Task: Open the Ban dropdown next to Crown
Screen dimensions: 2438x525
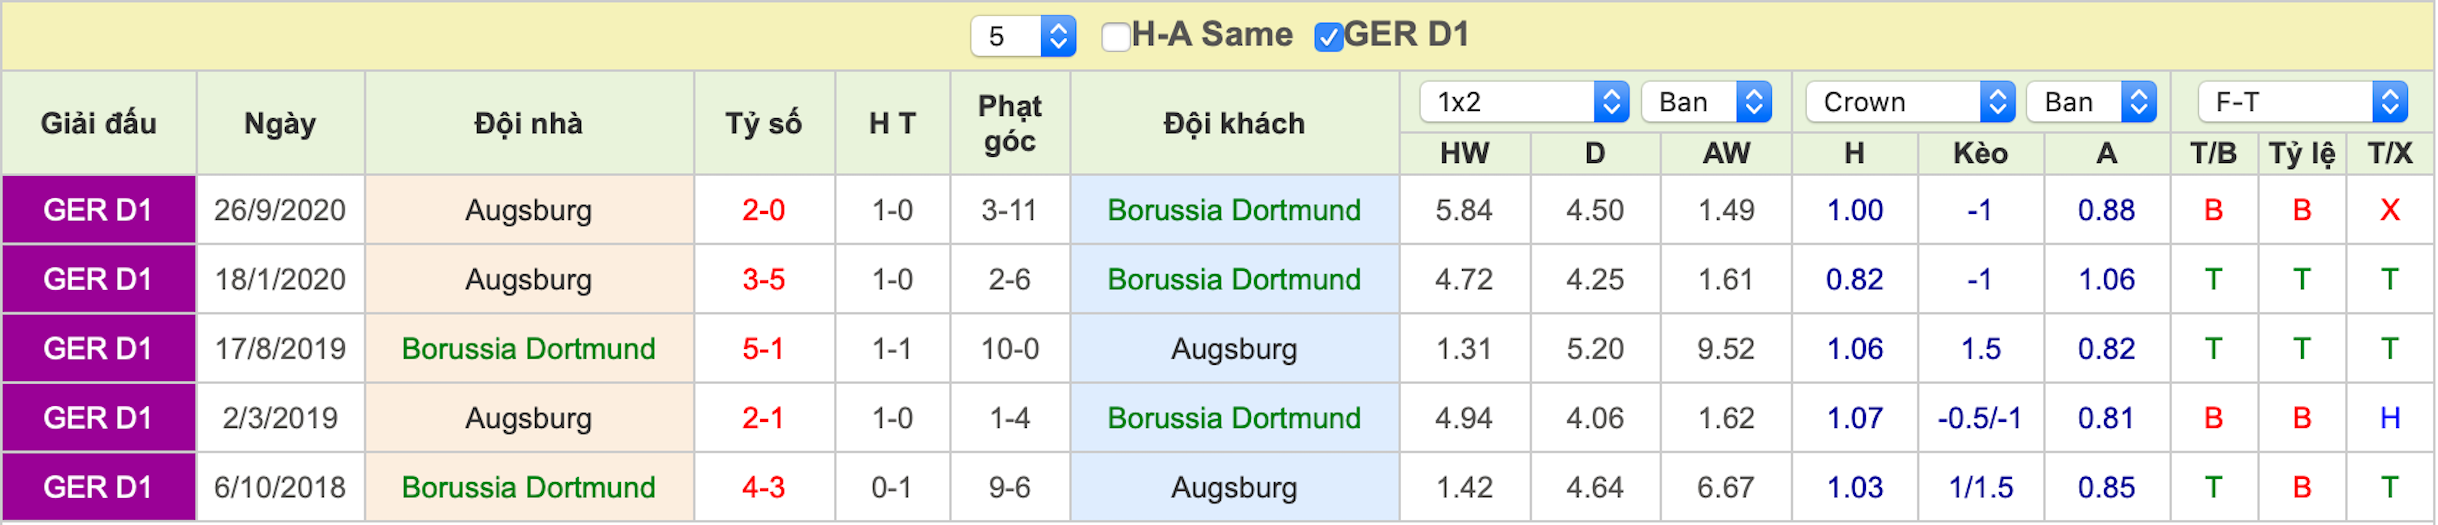Action: click(2092, 102)
